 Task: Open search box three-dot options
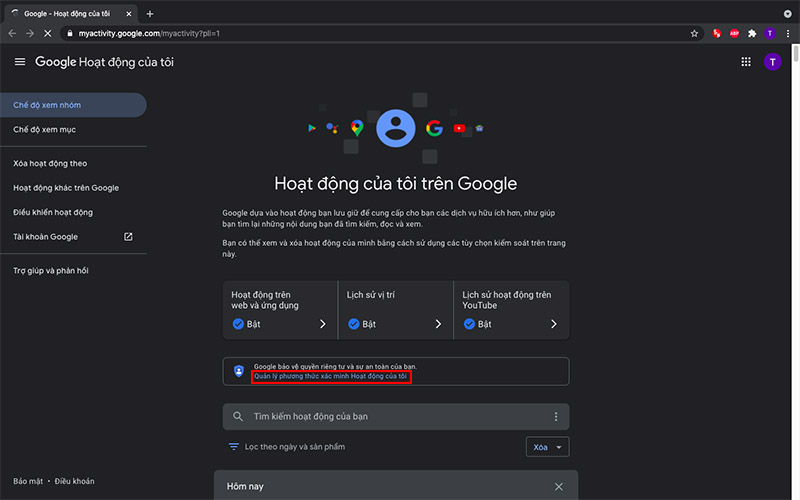pyautogui.click(x=556, y=416)
